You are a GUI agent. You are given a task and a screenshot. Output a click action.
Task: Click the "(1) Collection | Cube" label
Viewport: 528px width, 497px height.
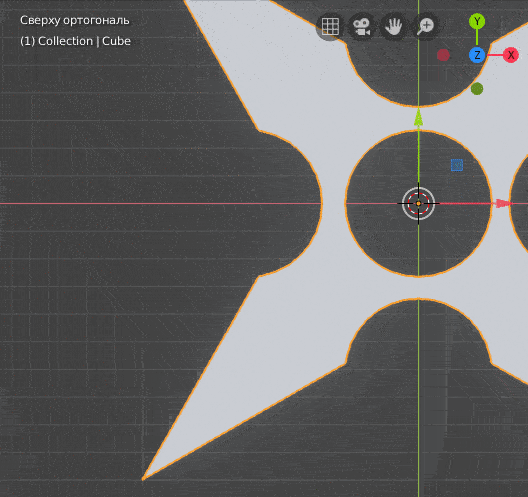click(x=75, y=41)
